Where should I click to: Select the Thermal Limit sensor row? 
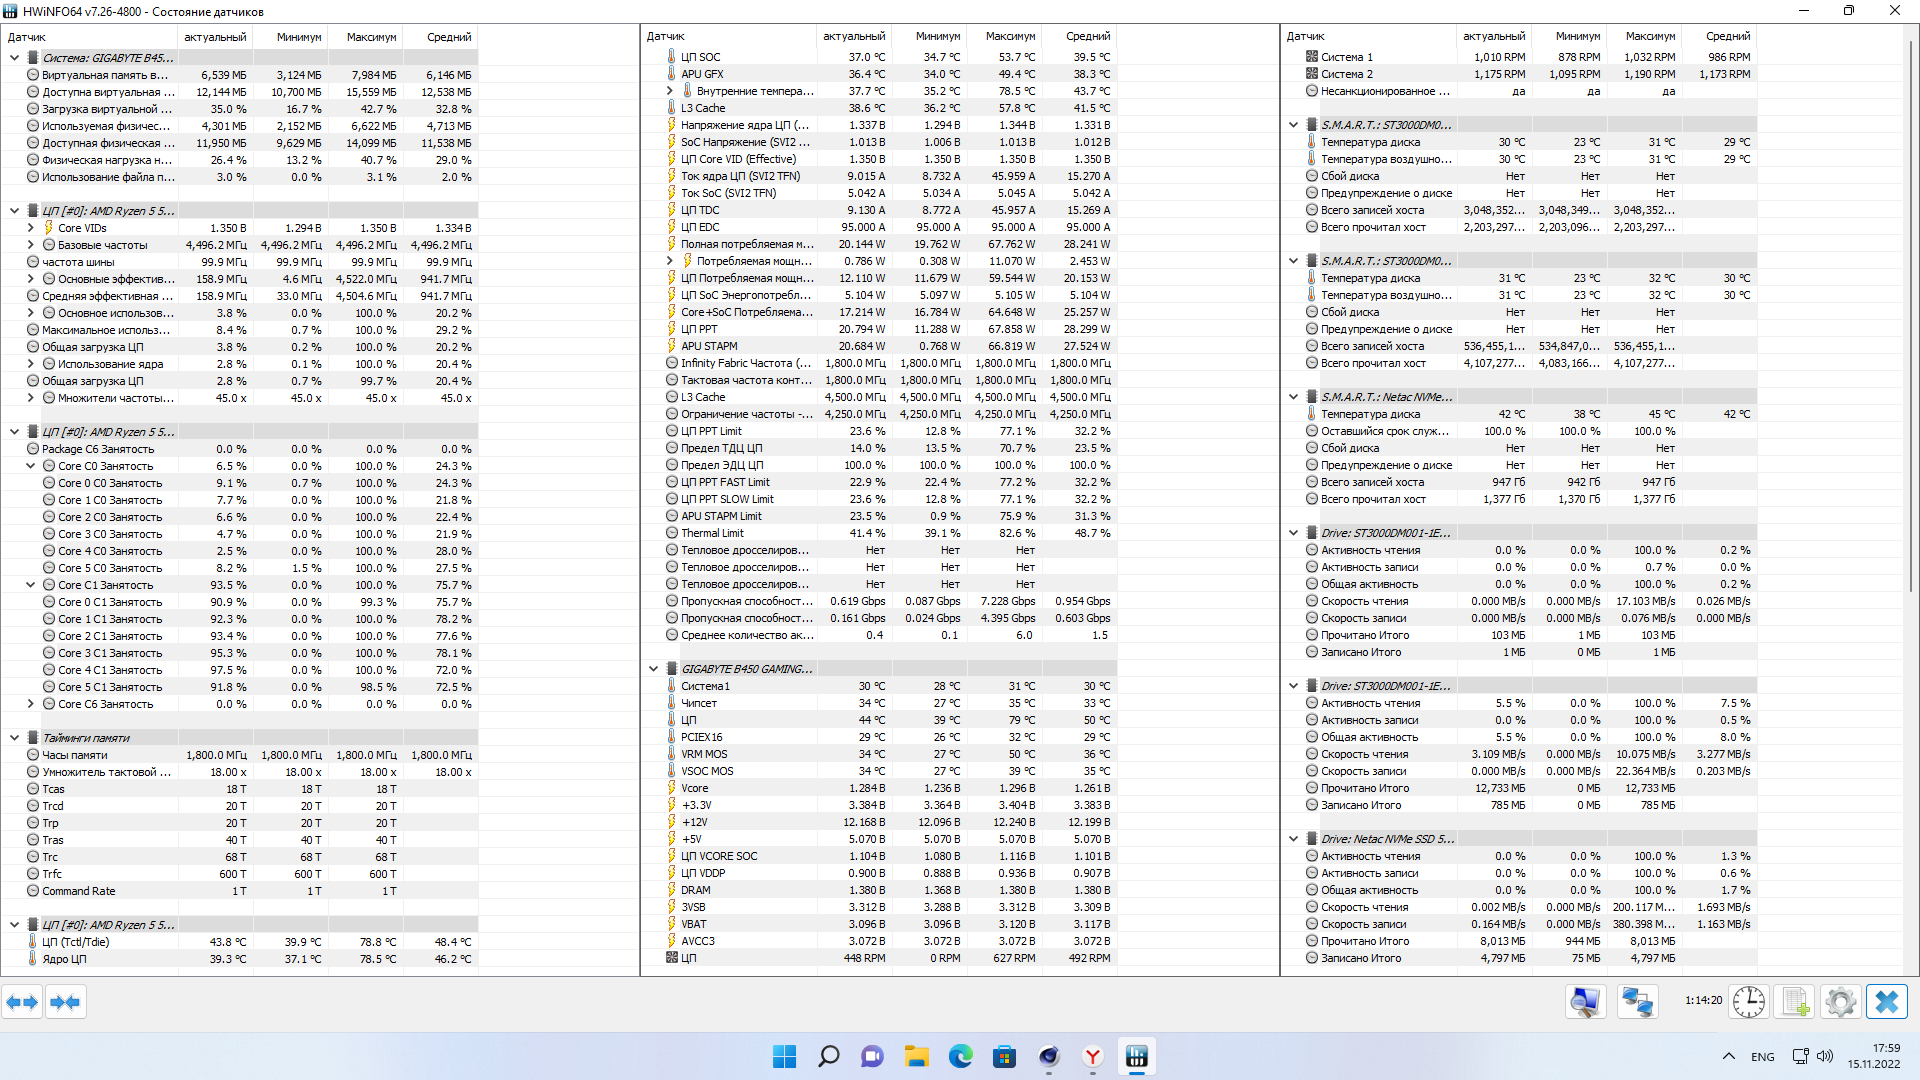click(713, 533)
